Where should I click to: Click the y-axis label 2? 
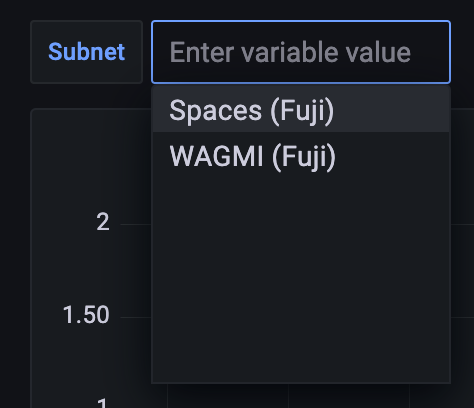[103, 222]
